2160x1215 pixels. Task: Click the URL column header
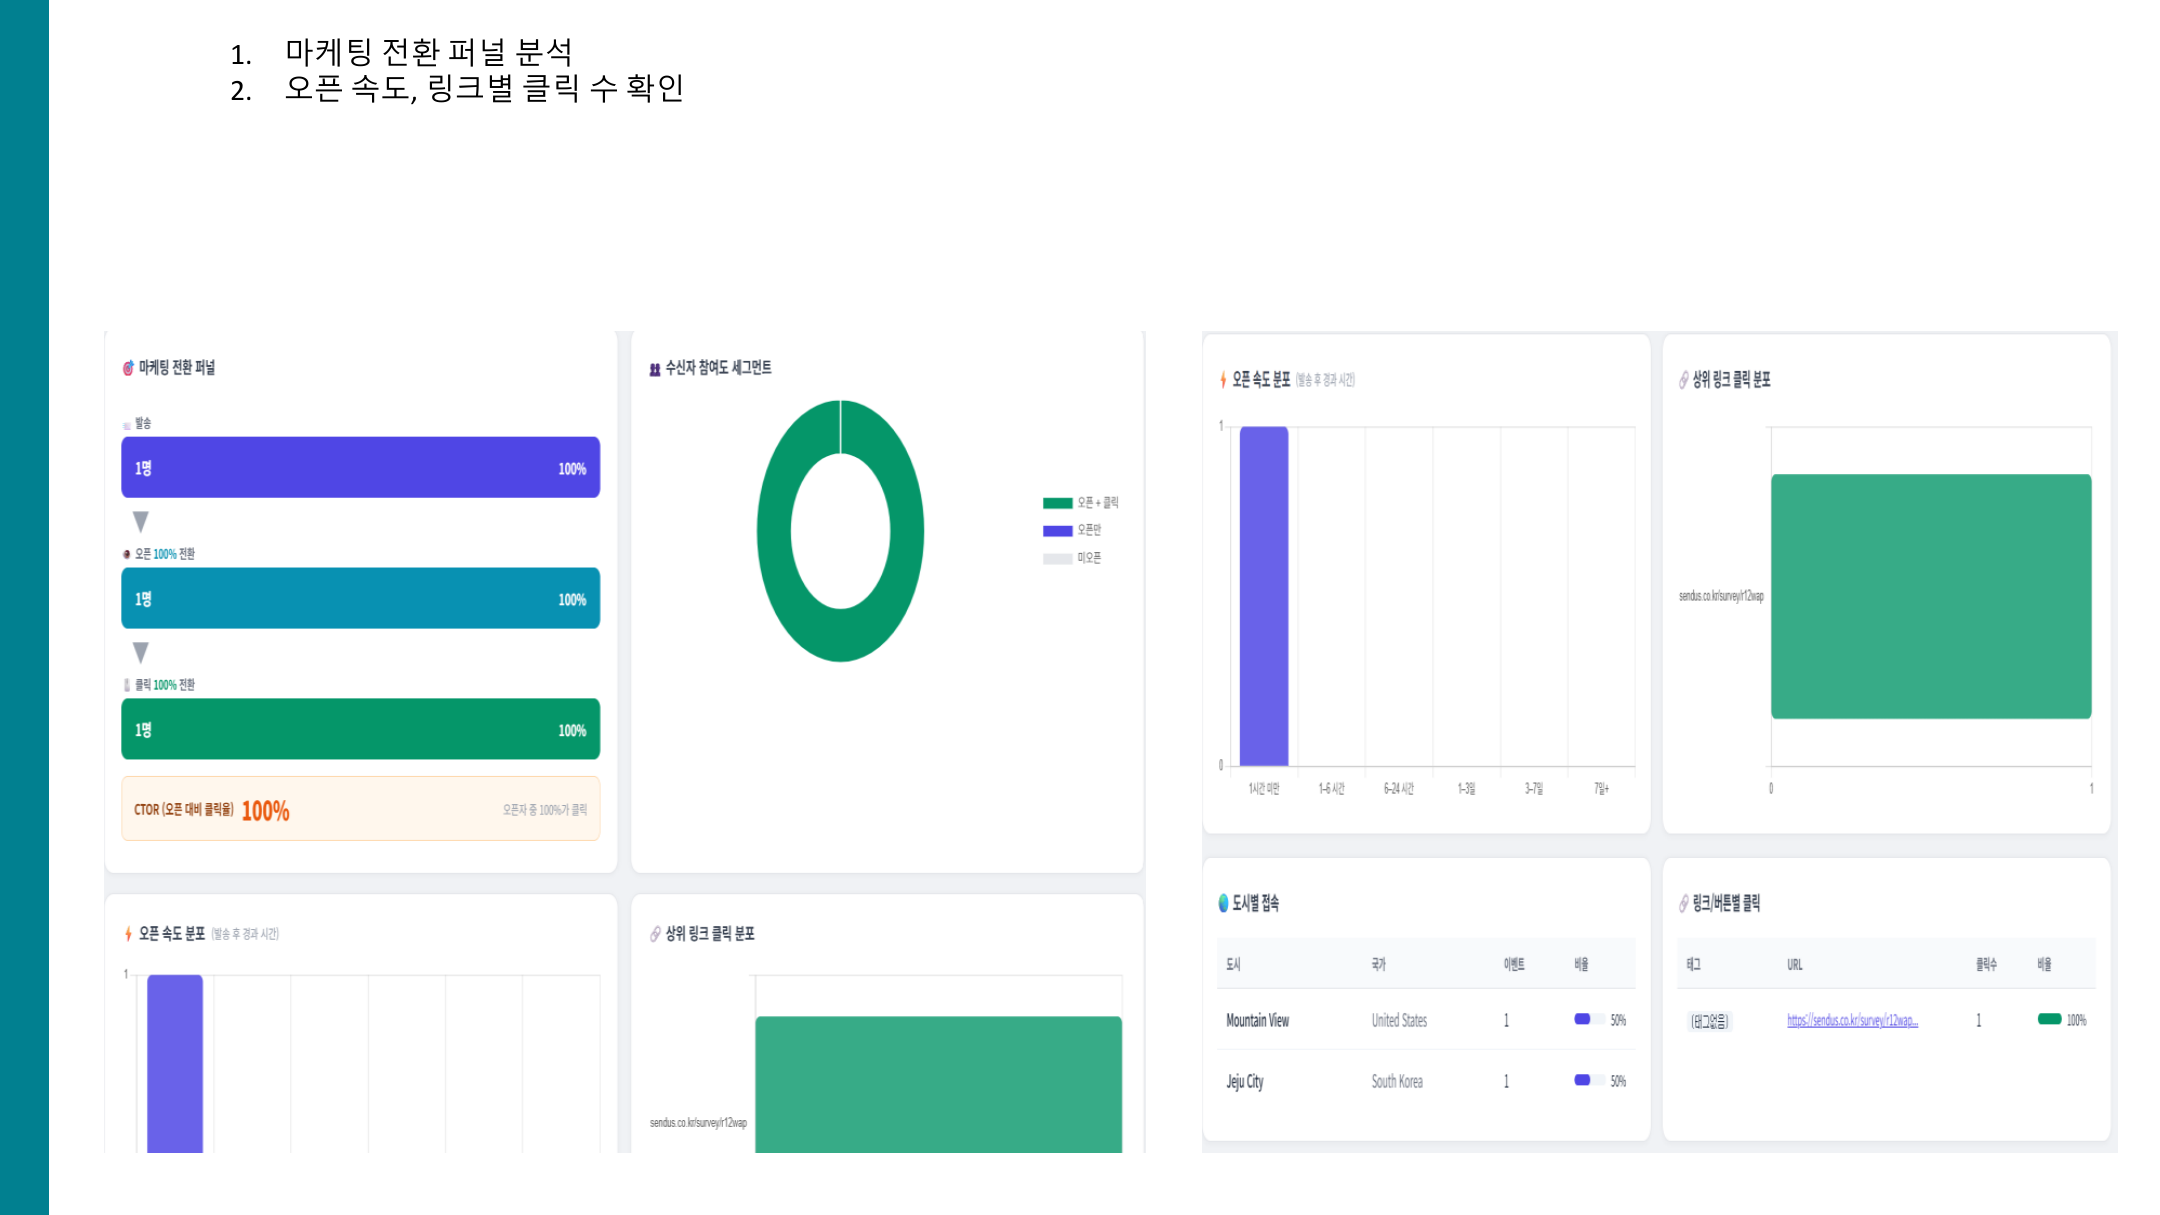[1795, 965]
